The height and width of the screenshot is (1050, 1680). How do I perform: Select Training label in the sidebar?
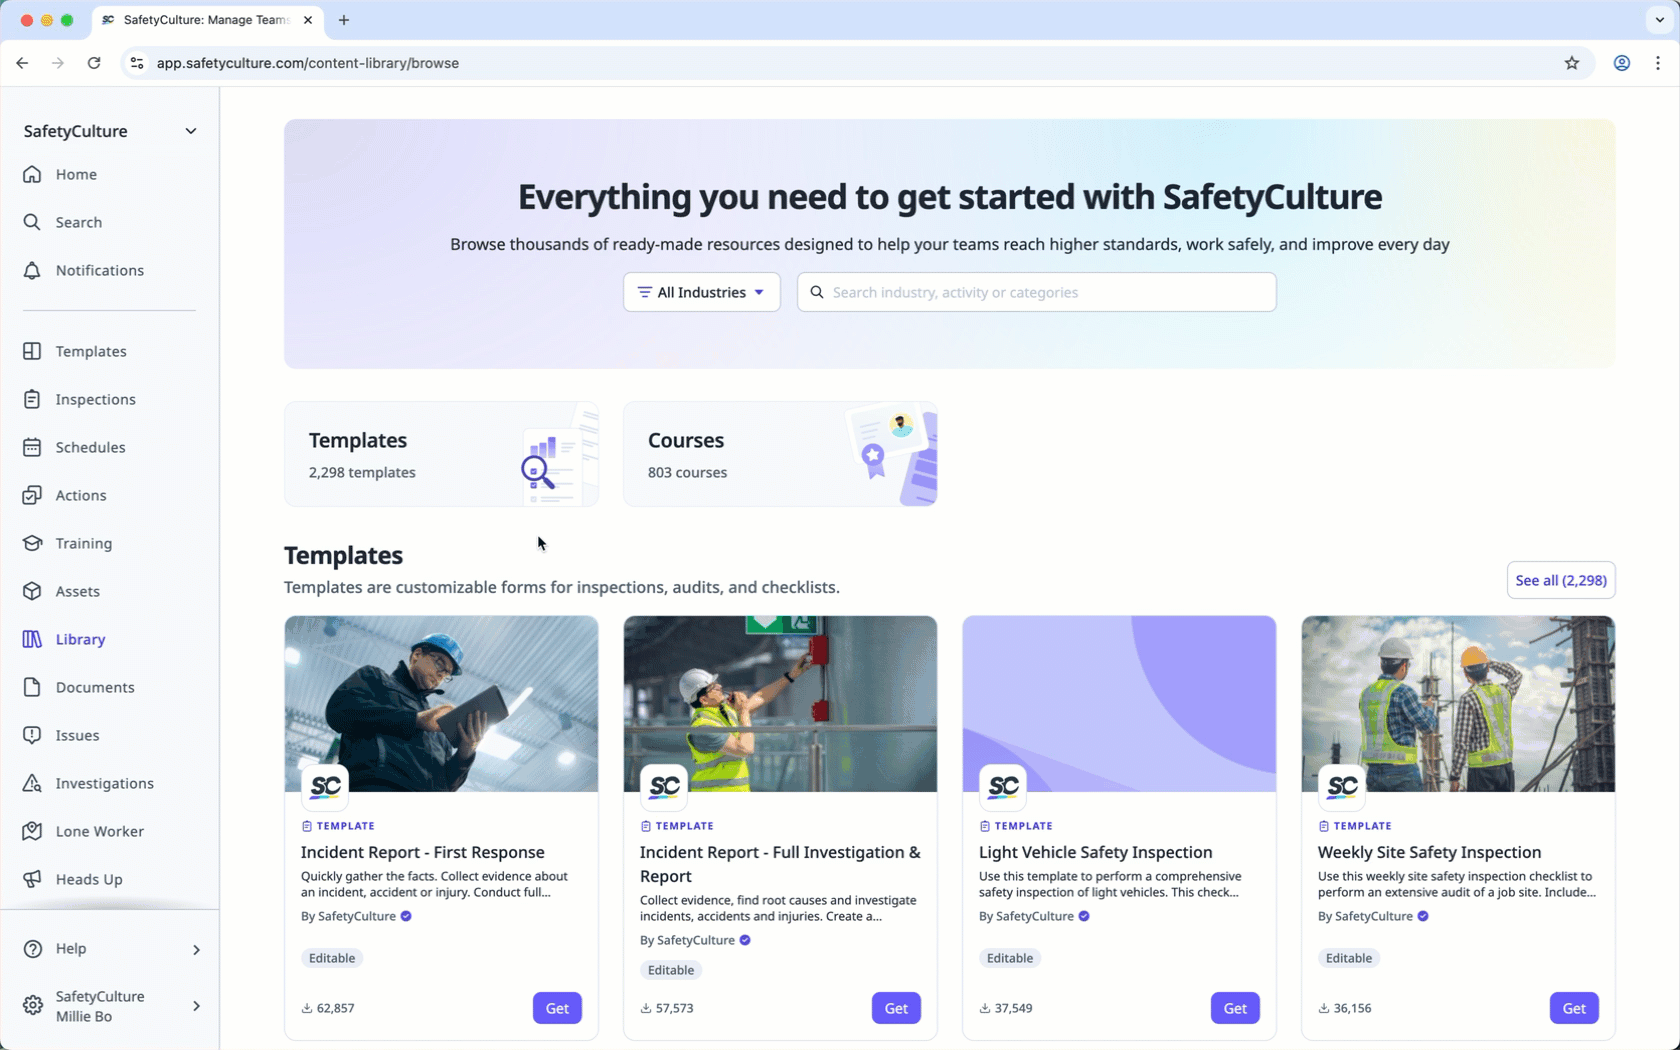(x=84, y=543)
